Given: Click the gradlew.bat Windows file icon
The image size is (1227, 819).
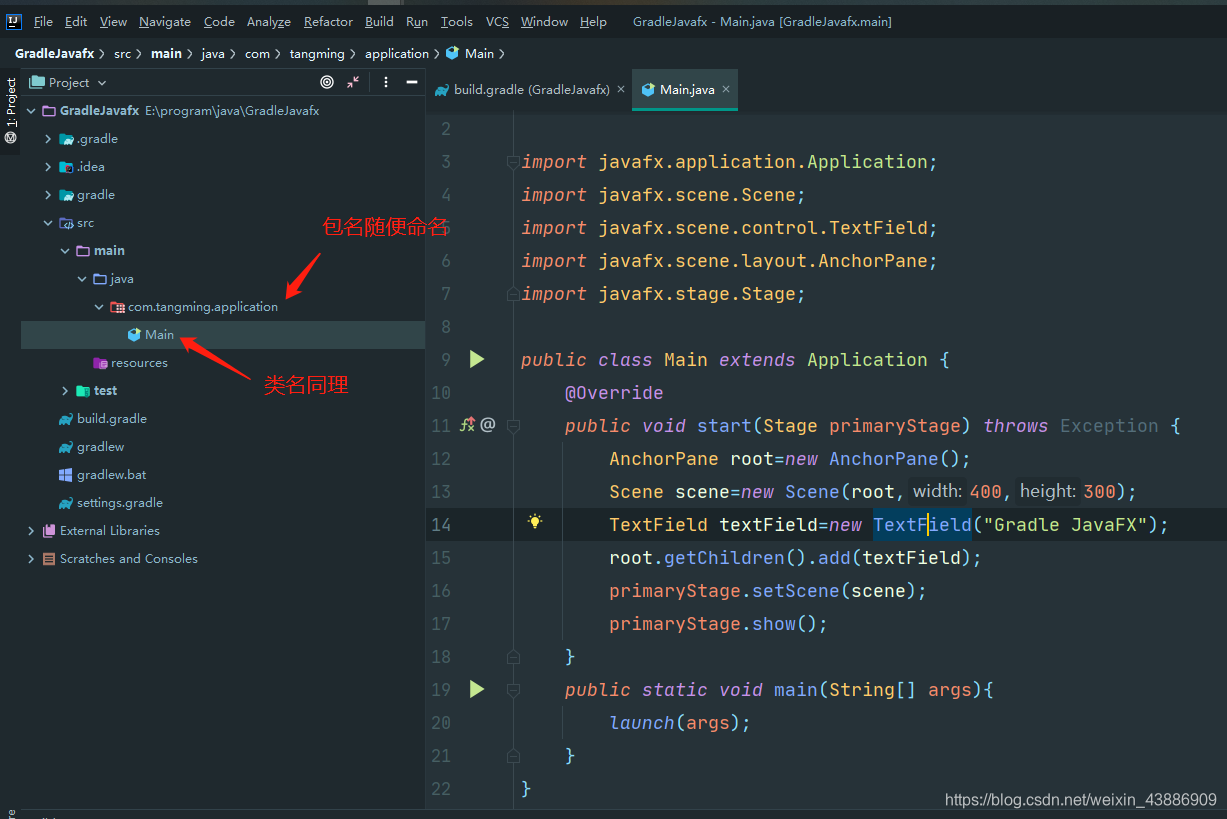Looking at the screenshot, I should tap(66, 475).
